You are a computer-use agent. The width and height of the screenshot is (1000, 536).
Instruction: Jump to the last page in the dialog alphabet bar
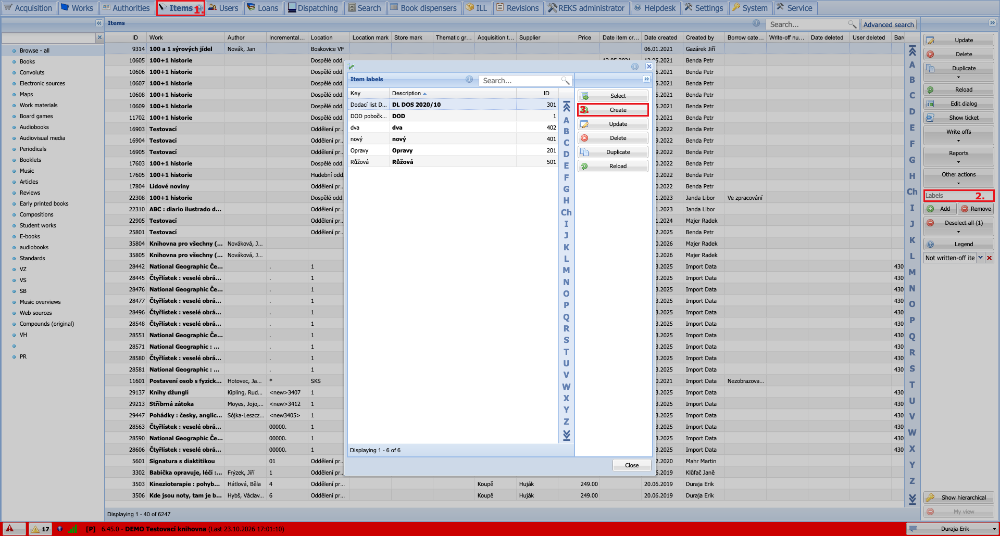point(566,435)
